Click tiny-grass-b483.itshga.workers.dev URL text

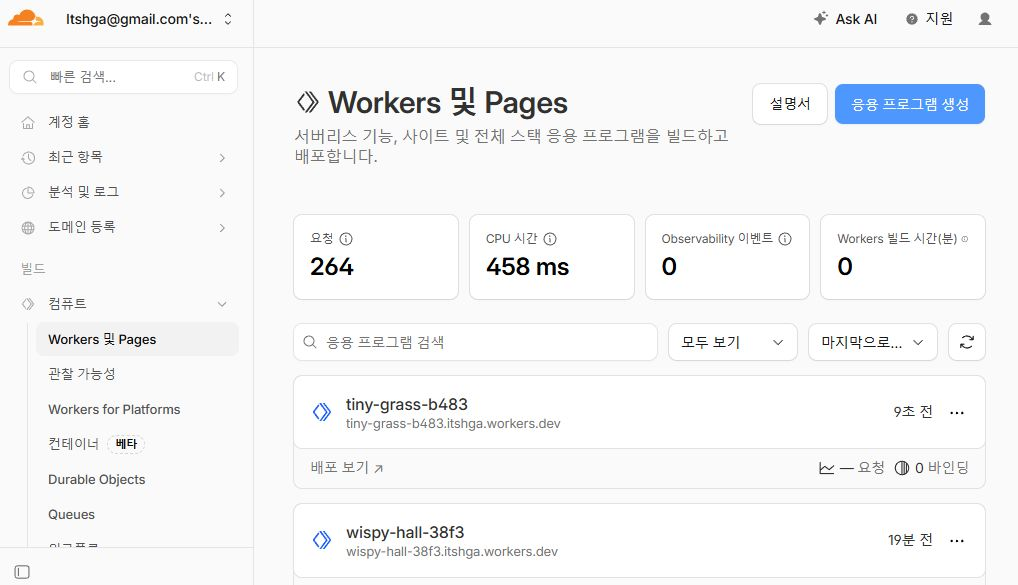point(453,423)
